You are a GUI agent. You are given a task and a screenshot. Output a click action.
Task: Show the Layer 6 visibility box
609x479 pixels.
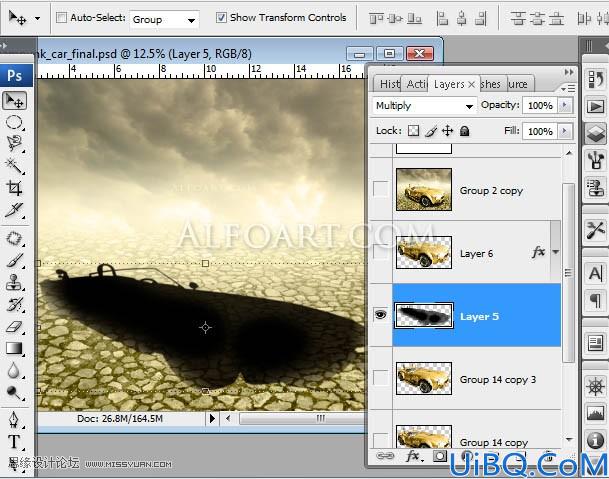(x=380, y=252)
